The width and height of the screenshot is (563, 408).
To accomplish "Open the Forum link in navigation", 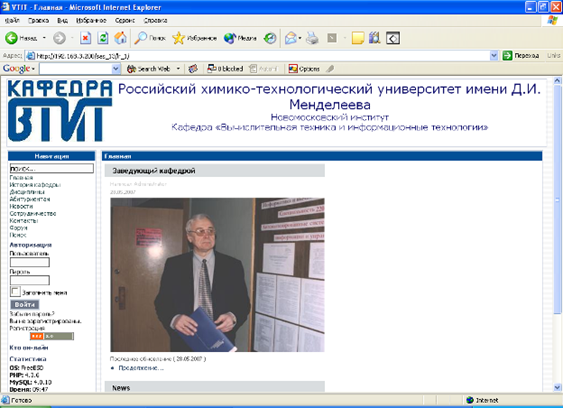I will click(18, 228).
